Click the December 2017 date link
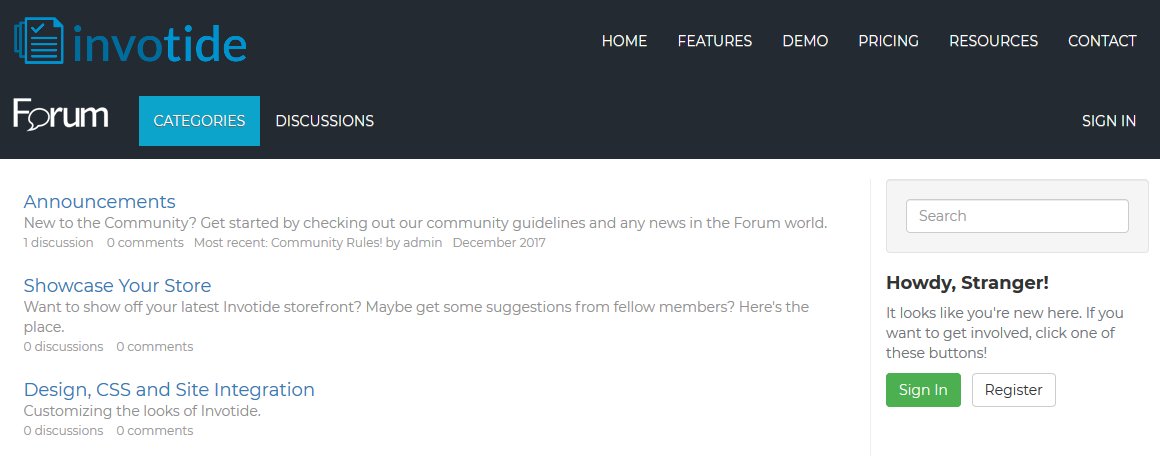Image resolution: width=1160 pixels, height=456 pixels. [499, 243]
